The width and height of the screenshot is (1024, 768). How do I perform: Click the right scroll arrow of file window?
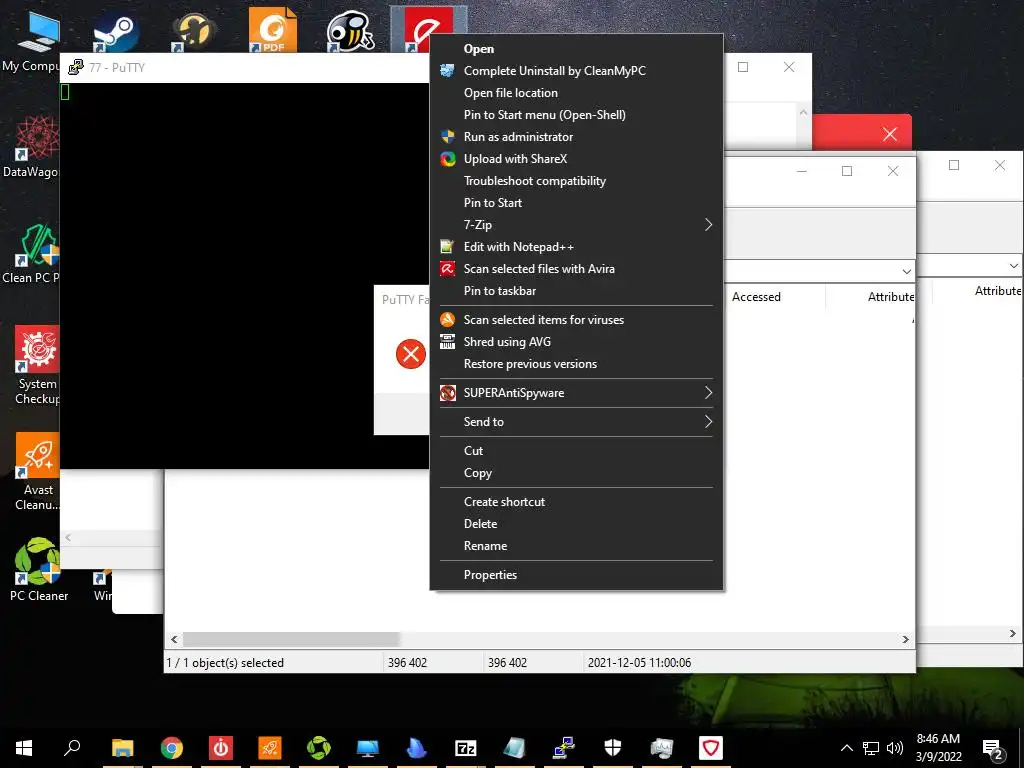[x=905, y=639]
